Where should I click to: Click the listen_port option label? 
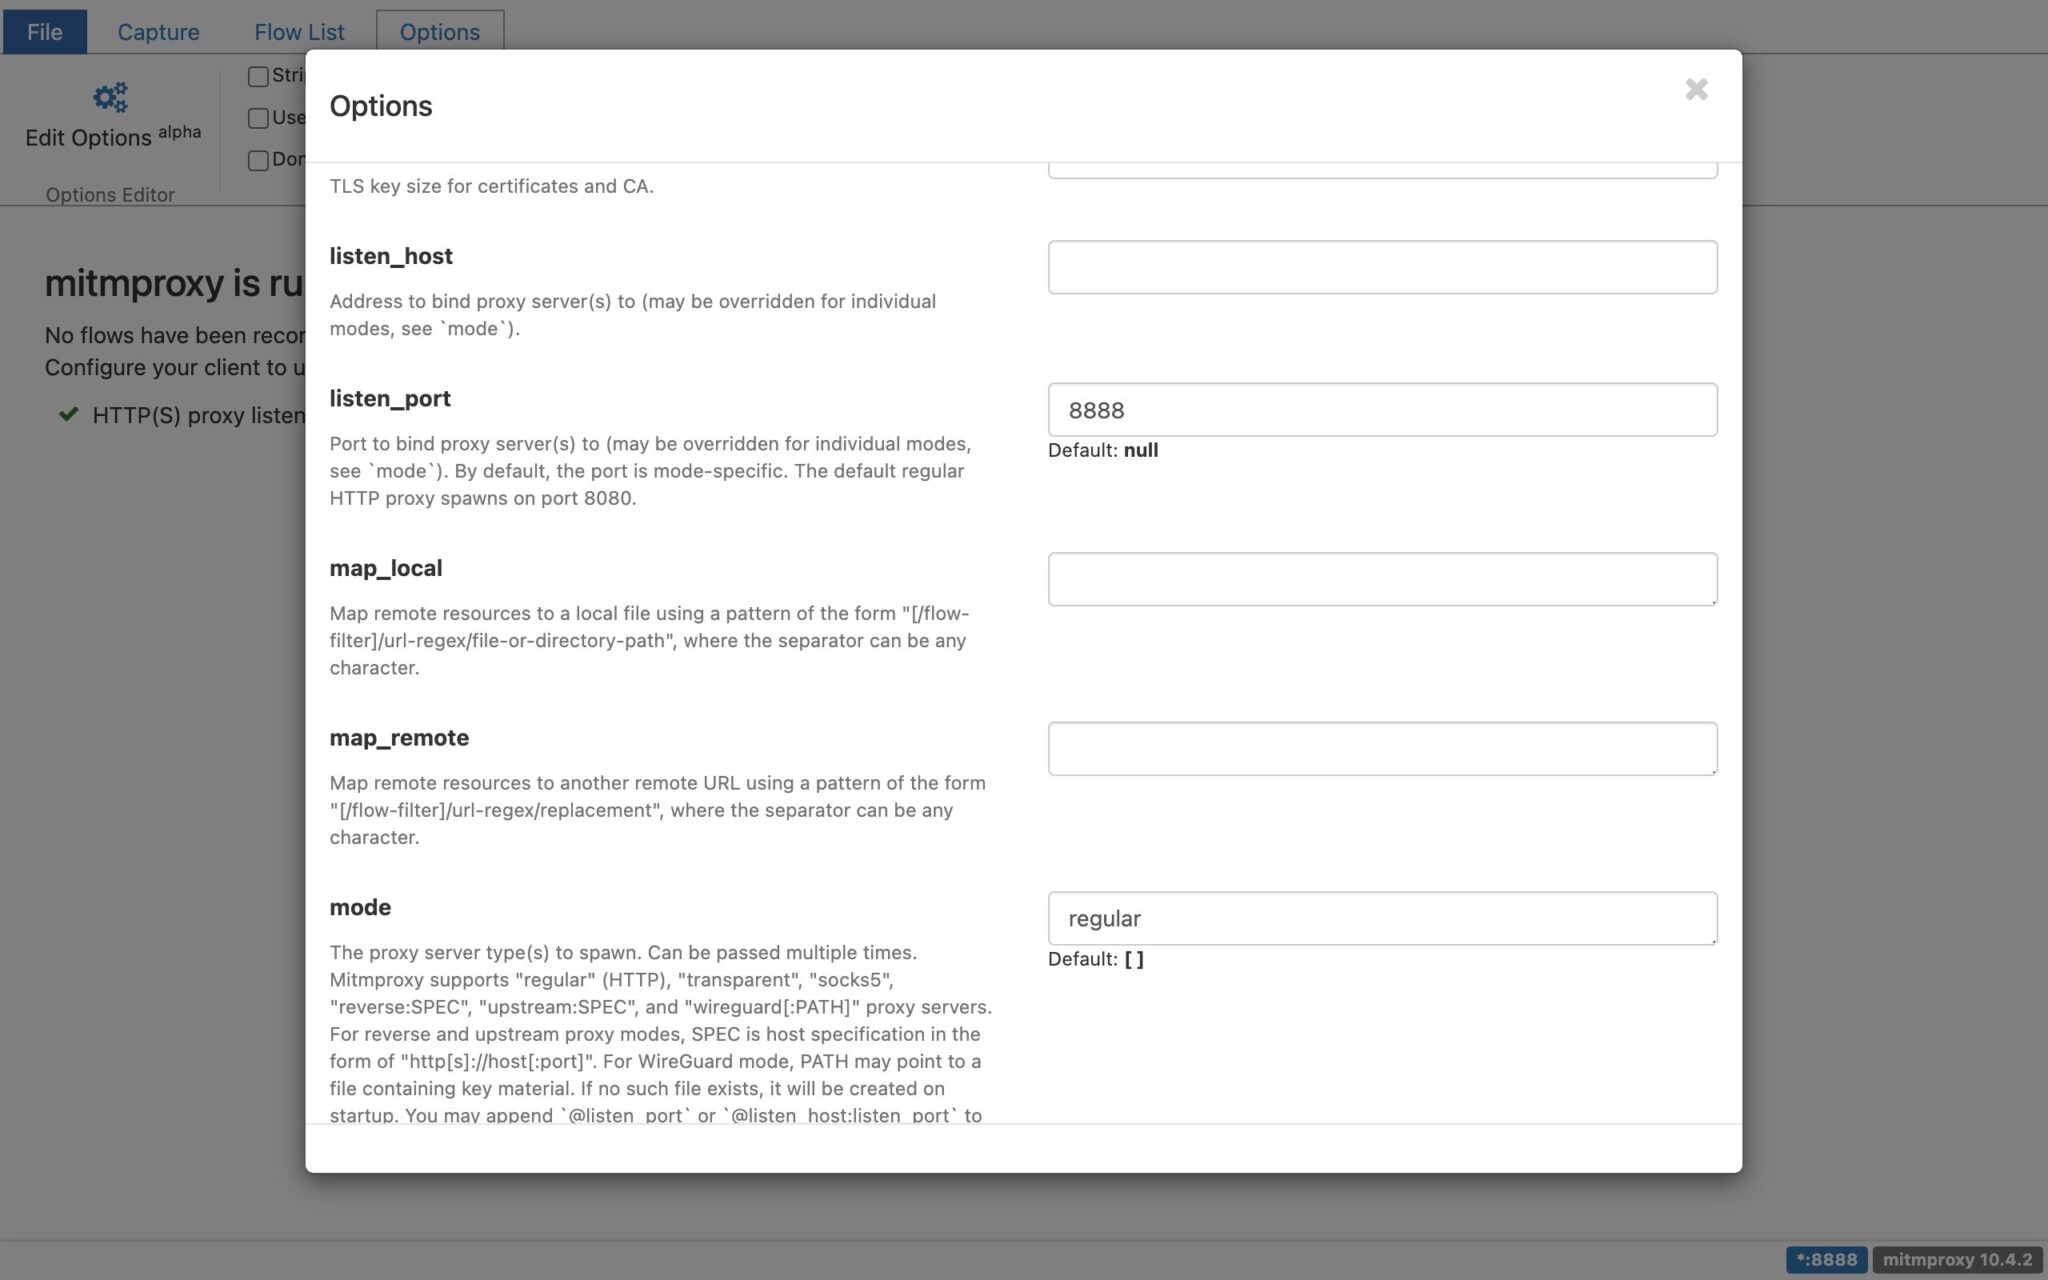coord(390,398)
